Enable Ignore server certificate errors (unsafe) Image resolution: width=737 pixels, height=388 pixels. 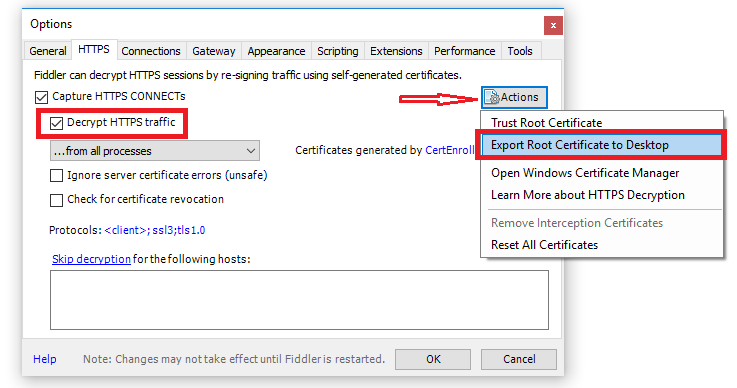56,175
